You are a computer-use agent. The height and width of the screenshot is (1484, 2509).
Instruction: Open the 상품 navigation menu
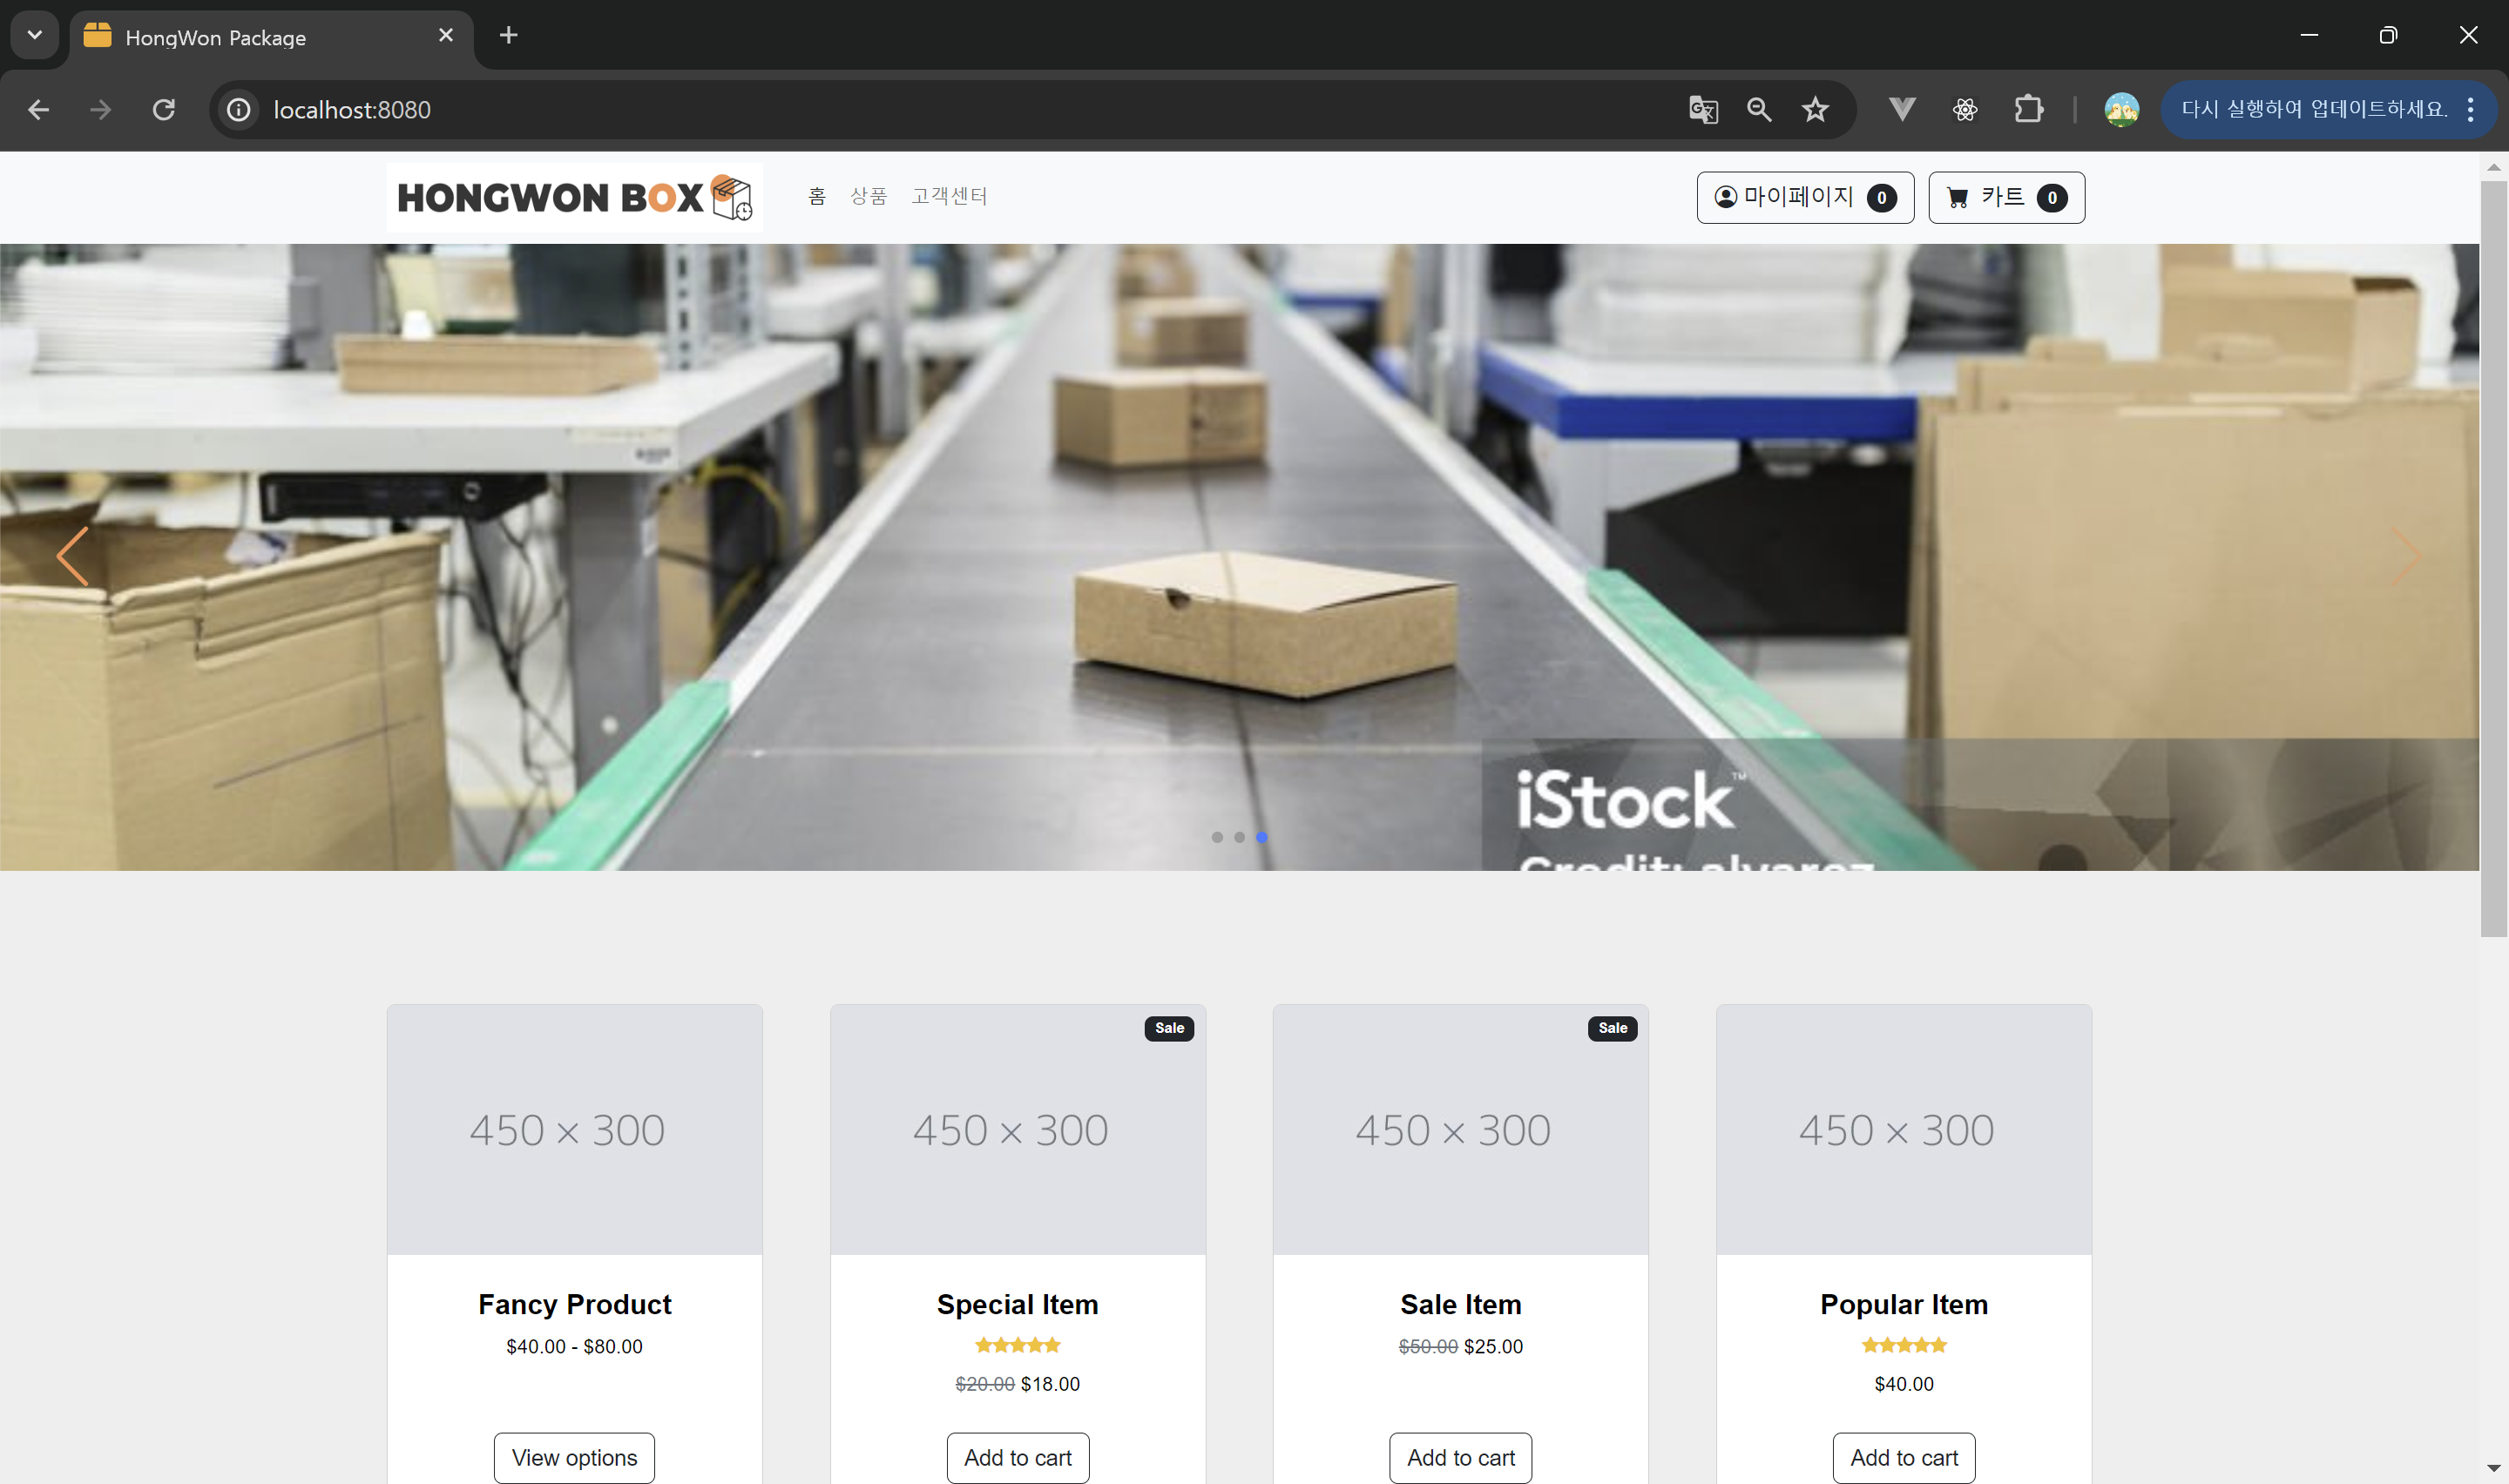pos(868,196)
